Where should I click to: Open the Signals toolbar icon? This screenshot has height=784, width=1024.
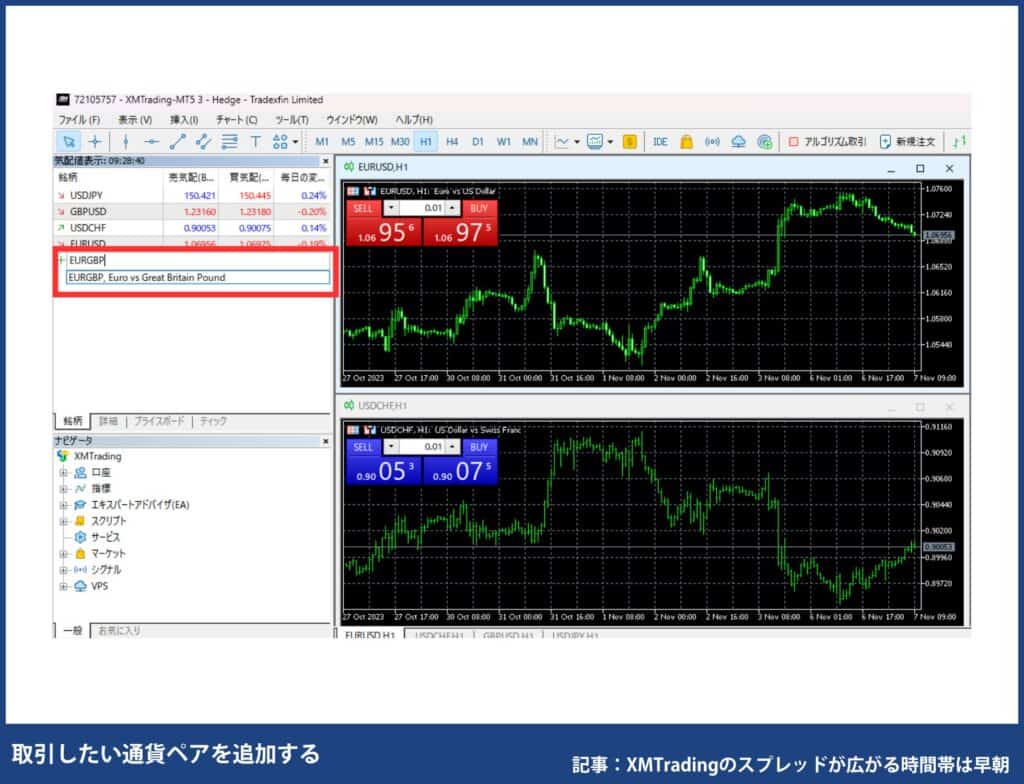coord(712,142)
